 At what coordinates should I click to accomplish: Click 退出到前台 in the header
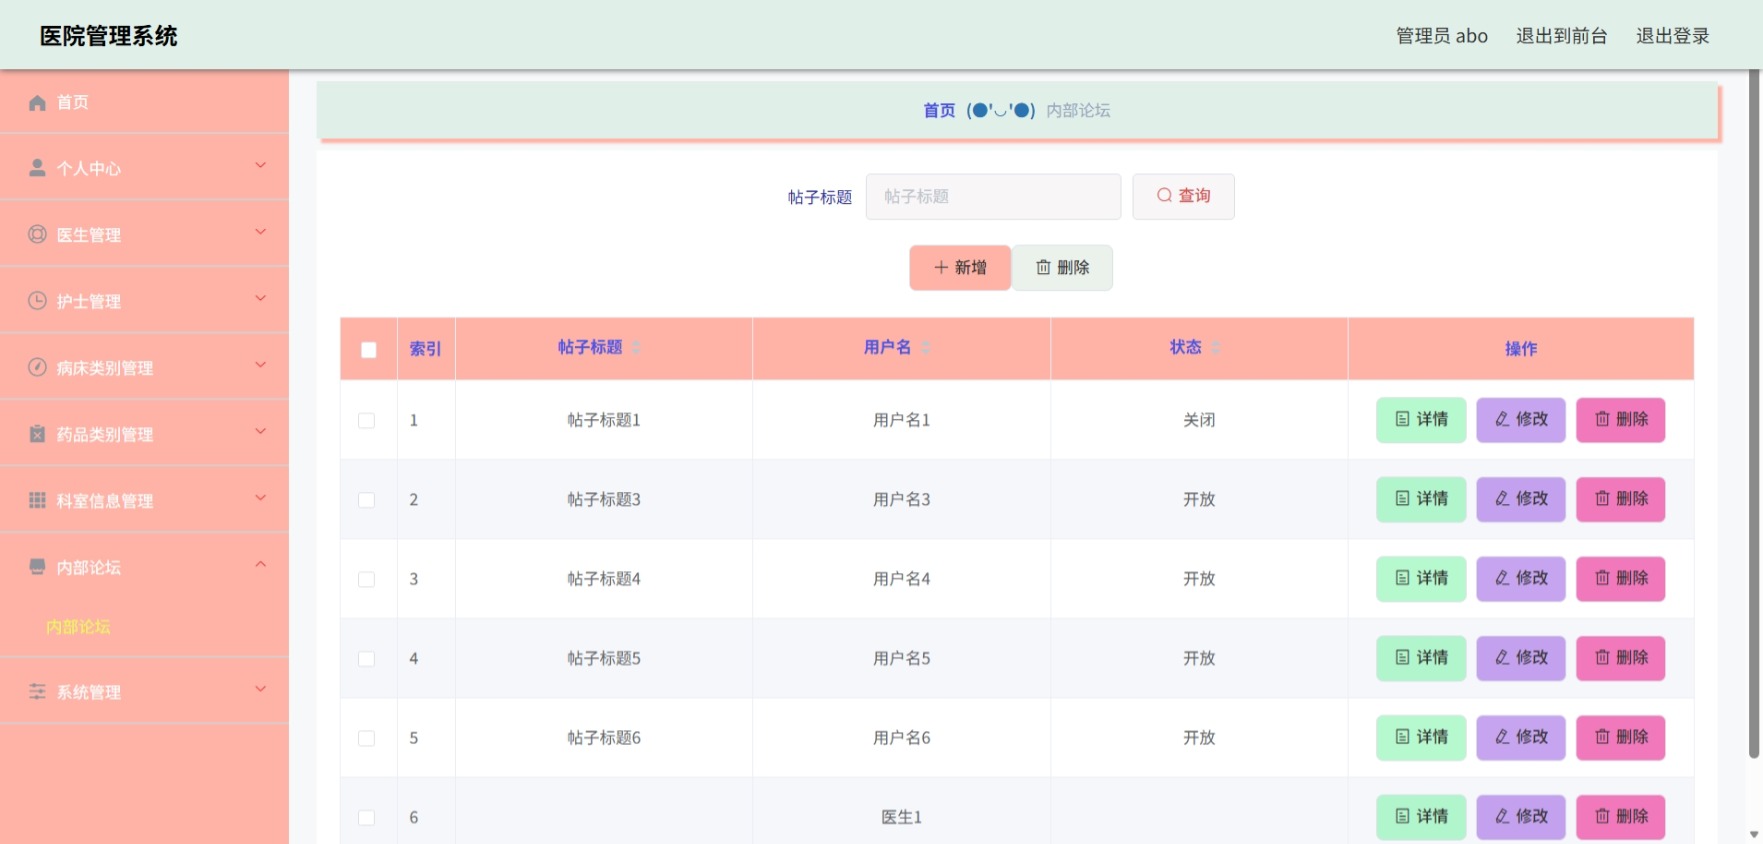pyautogui.click(x=1561, y=36)
